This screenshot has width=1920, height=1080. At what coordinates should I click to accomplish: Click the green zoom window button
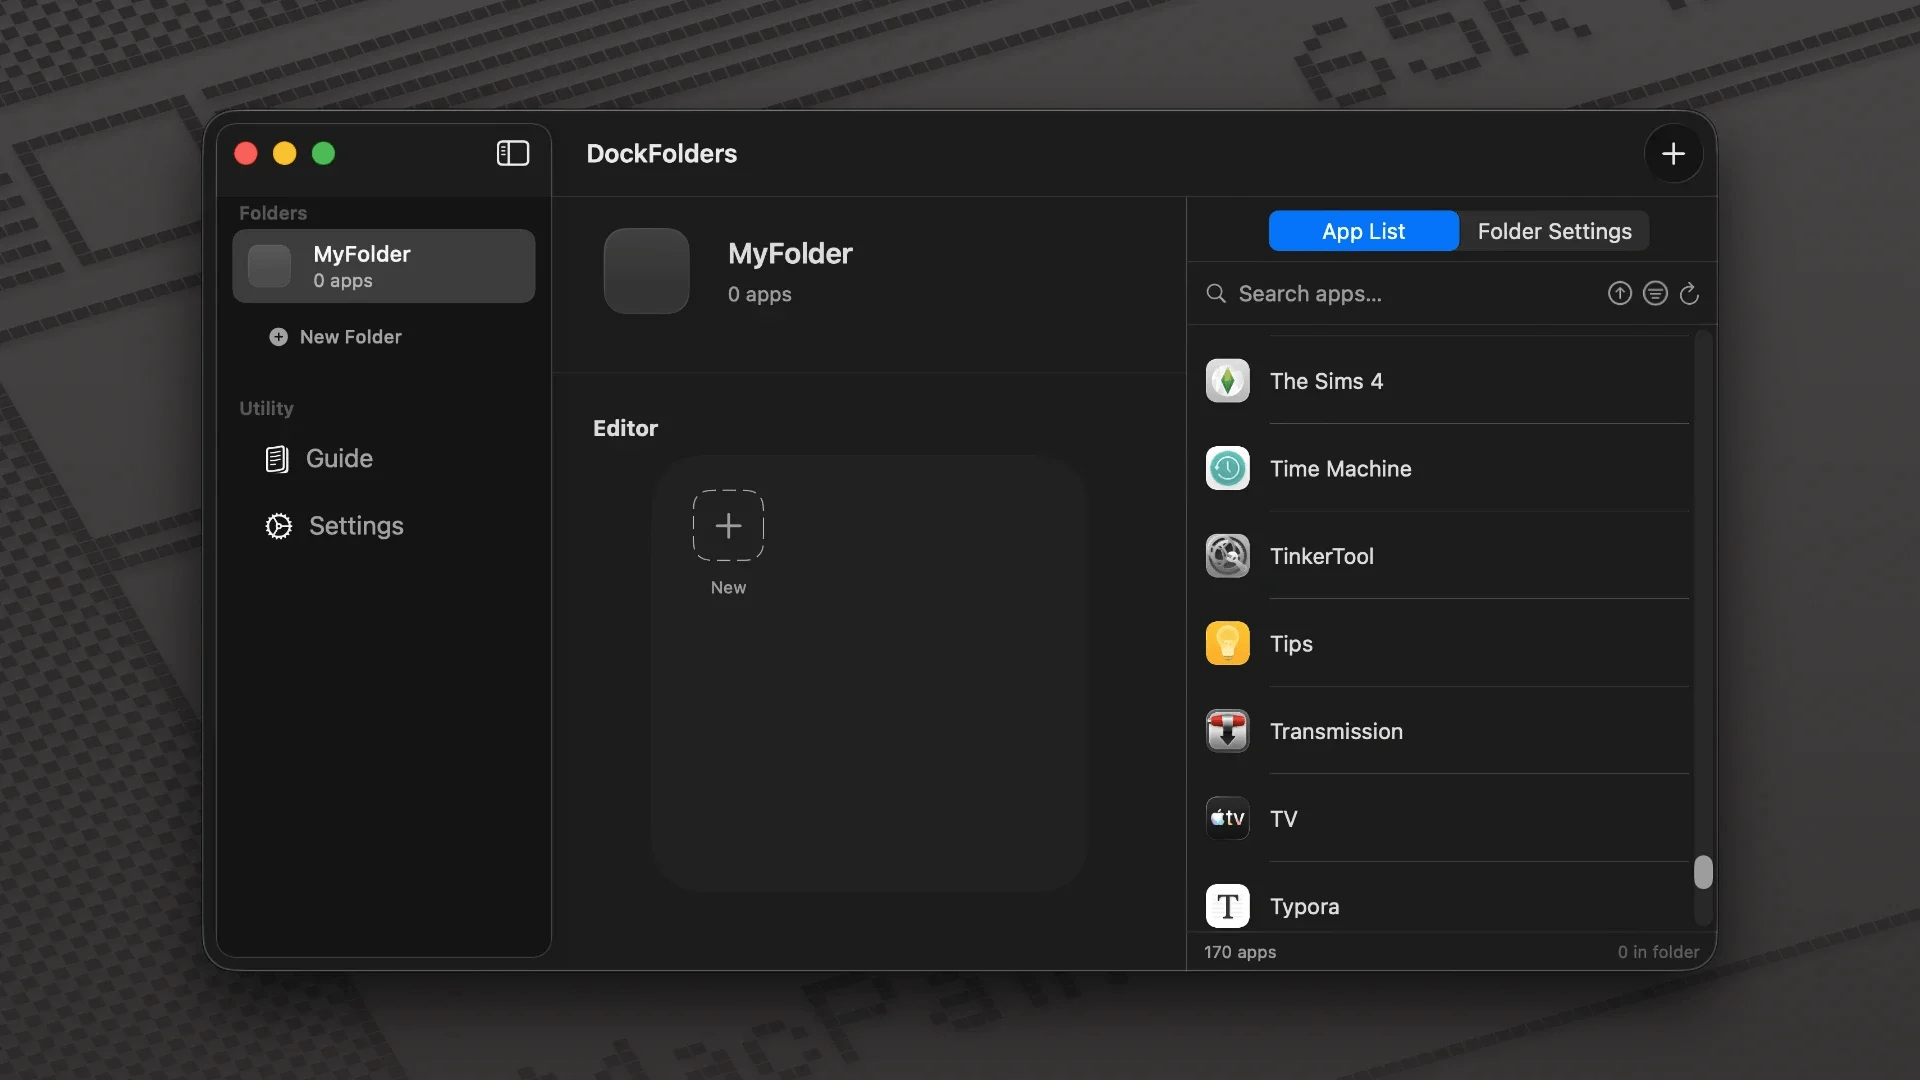pos(323,153)
